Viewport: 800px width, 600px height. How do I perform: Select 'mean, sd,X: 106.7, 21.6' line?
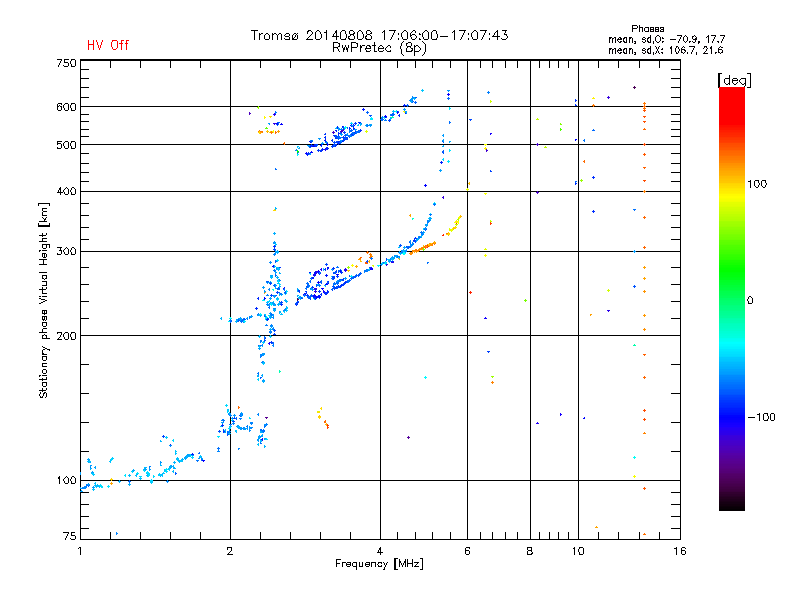[665, 50]
